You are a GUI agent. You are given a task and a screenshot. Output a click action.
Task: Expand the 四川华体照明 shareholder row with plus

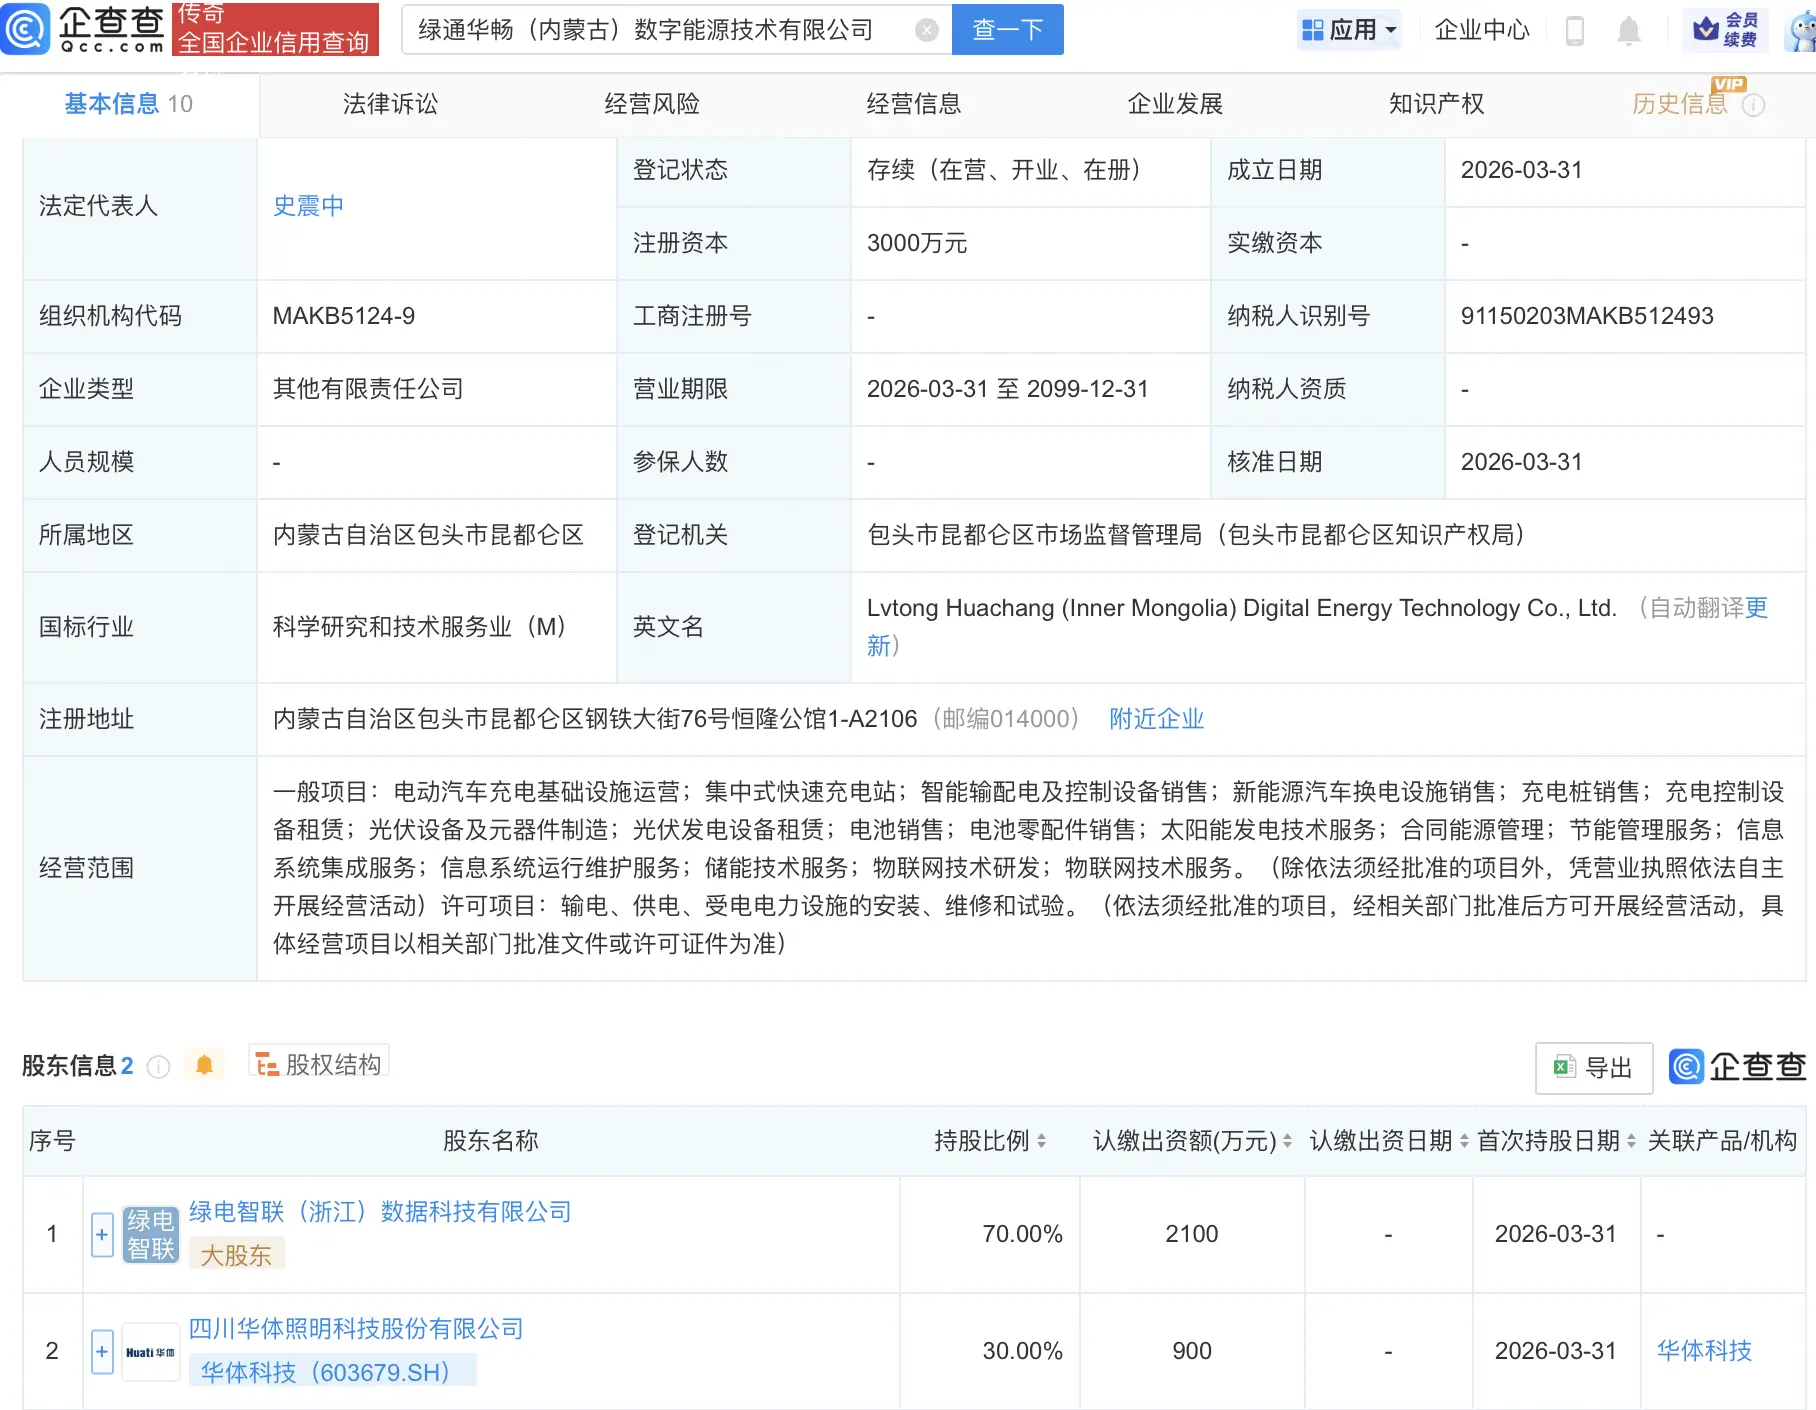click(x=101, y=1350)
